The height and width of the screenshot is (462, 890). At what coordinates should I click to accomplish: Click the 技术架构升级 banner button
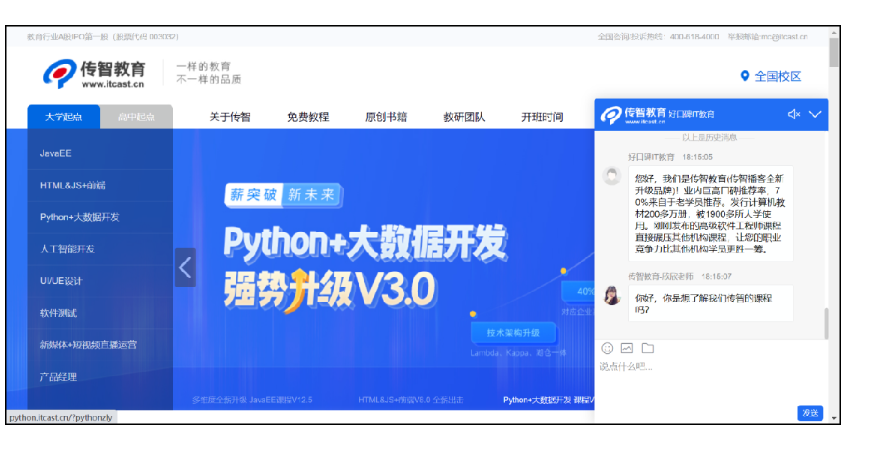click(x=513, y=333)
